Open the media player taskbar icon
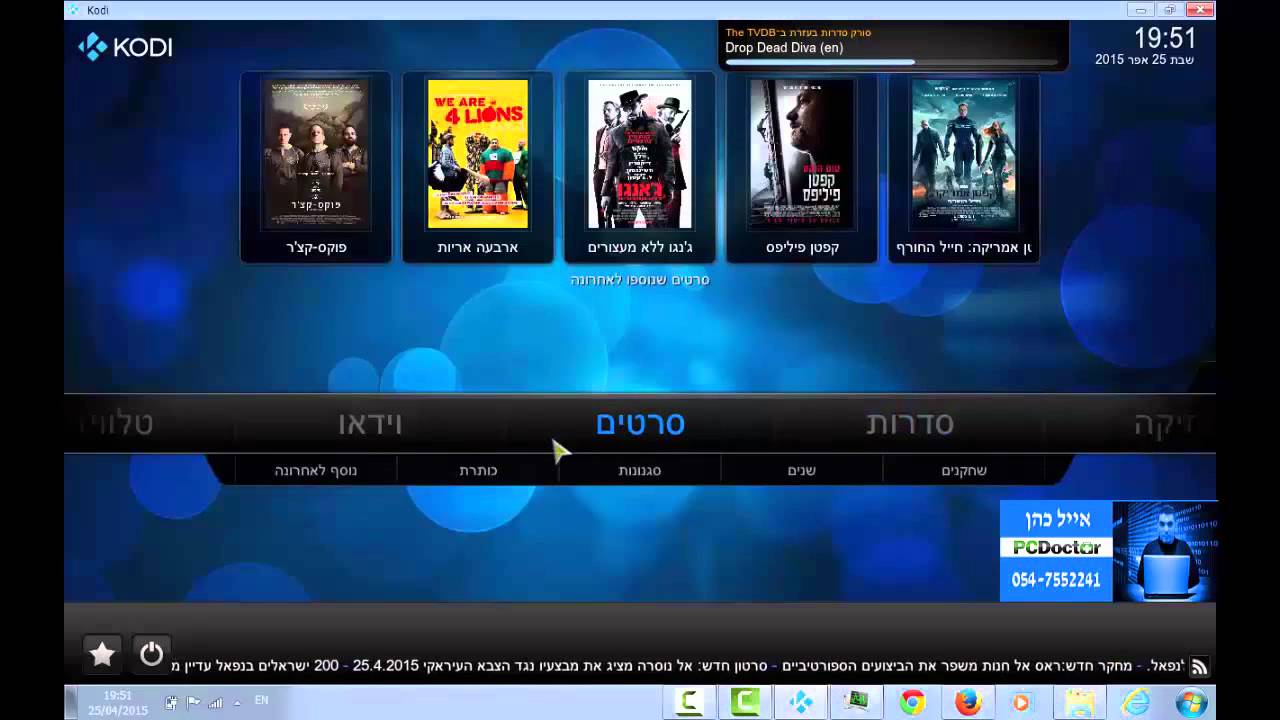The height and width of the screenshot is (720, 1280). (1021, 702)
